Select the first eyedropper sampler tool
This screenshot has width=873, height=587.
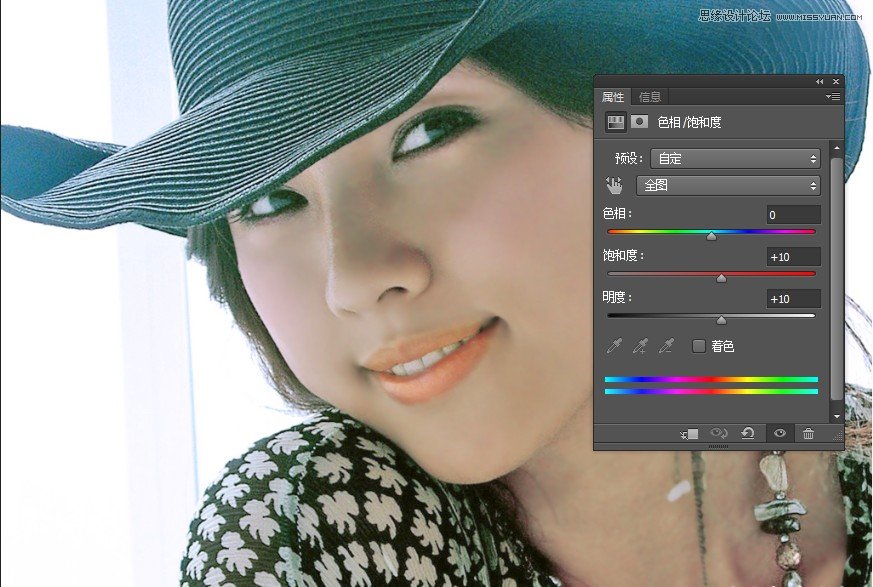pyautogui.click(x=614, y=345)
